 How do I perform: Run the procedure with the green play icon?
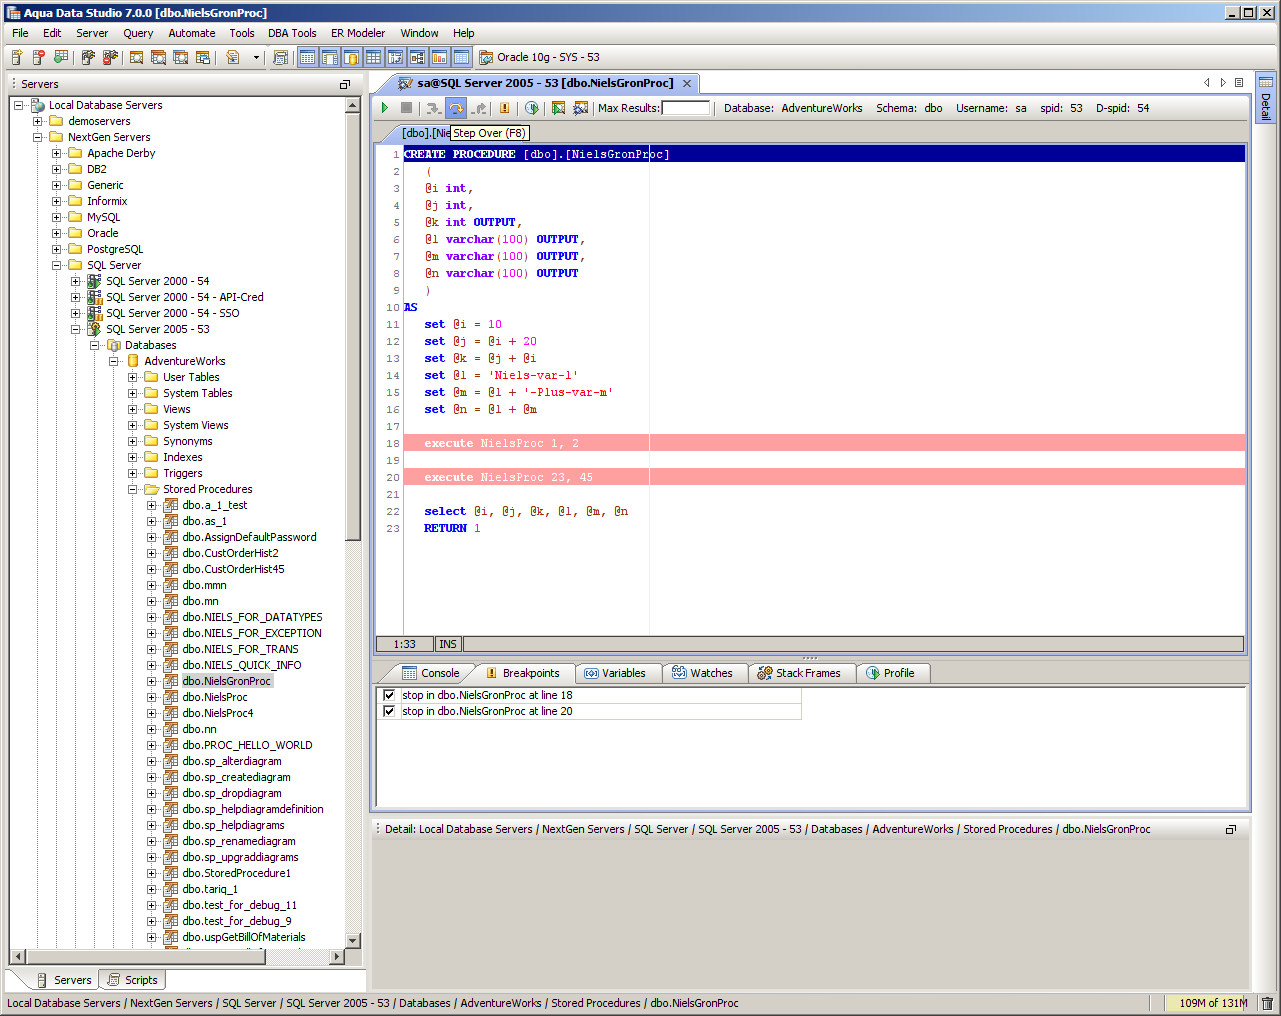click(384, 108)
